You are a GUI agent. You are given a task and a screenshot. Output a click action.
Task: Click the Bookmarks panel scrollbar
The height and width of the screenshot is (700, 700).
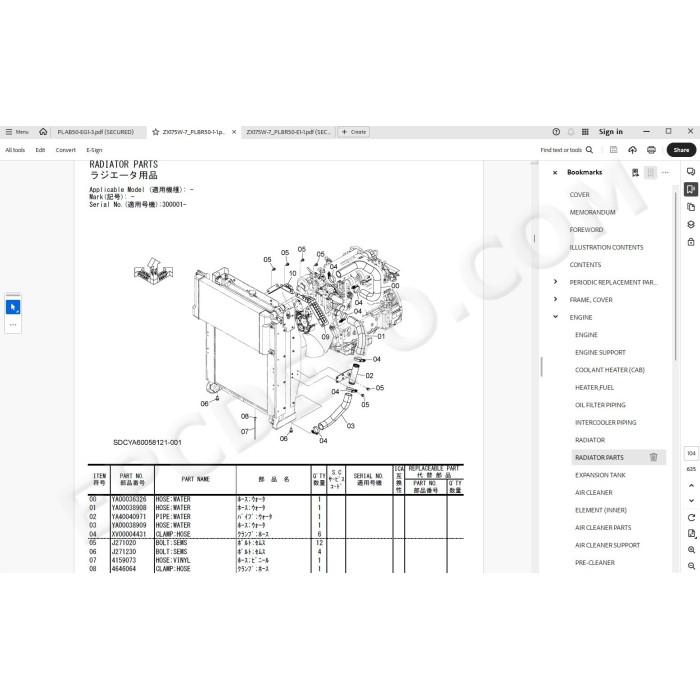pyautogui.click(x=675, y=275)
